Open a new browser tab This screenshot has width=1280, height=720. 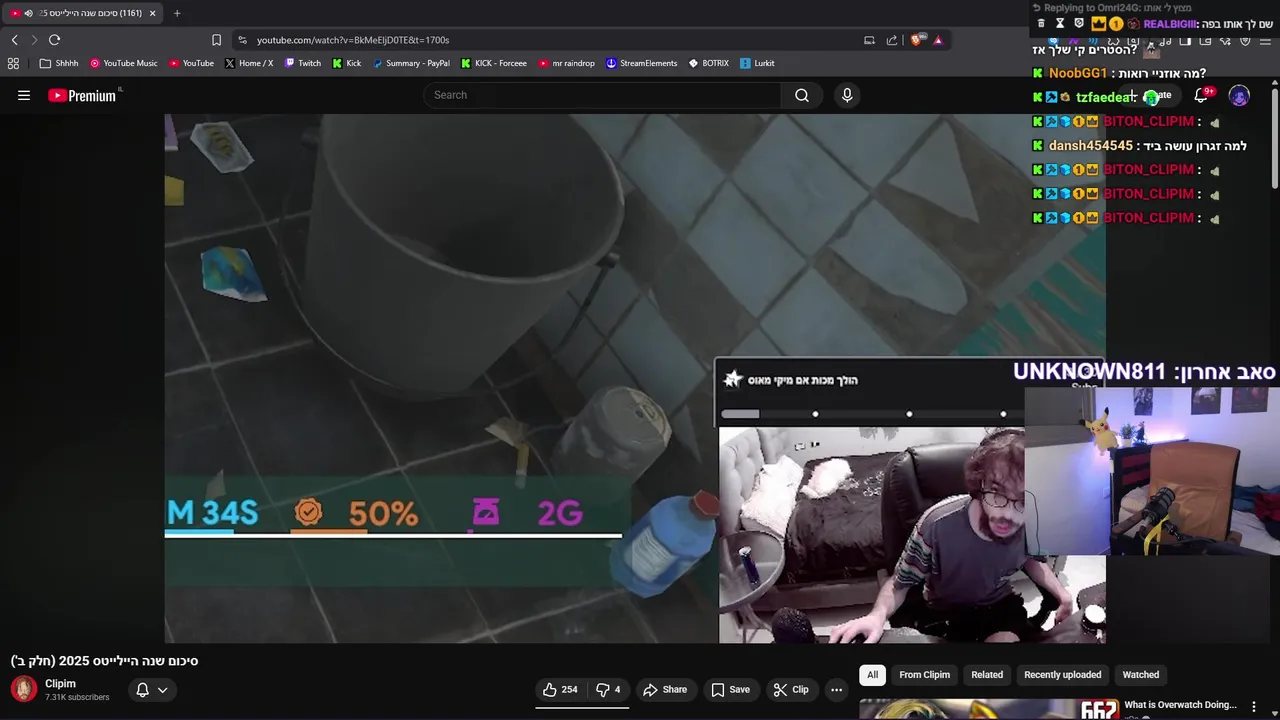177,13
